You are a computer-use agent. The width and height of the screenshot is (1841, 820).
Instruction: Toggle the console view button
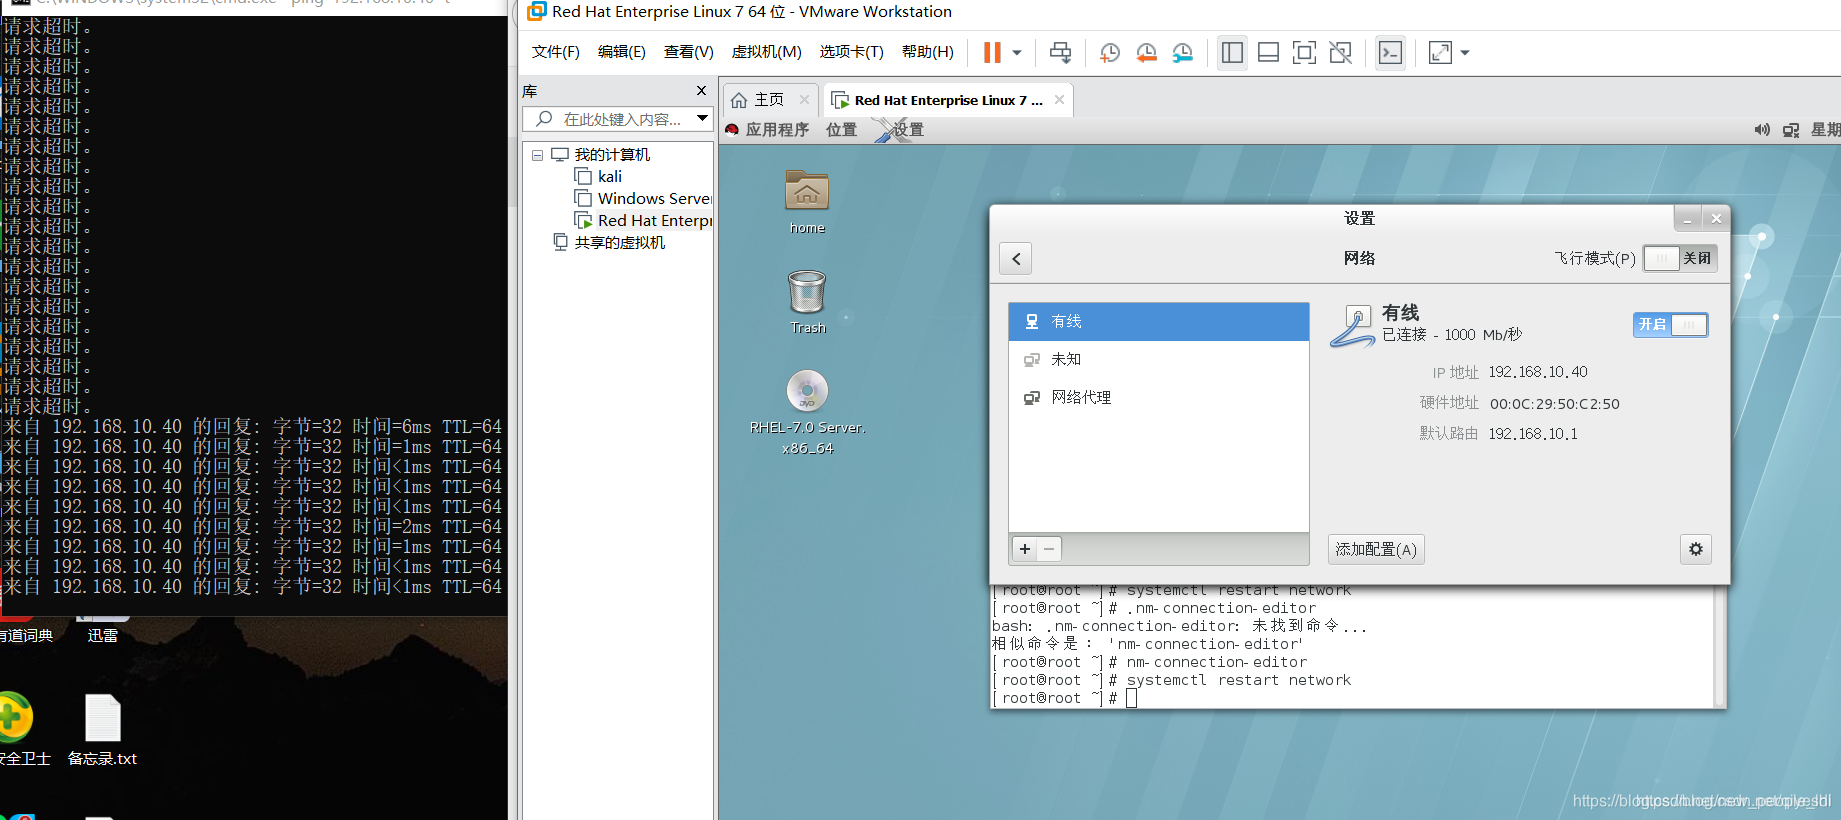tap(1390, 53)
